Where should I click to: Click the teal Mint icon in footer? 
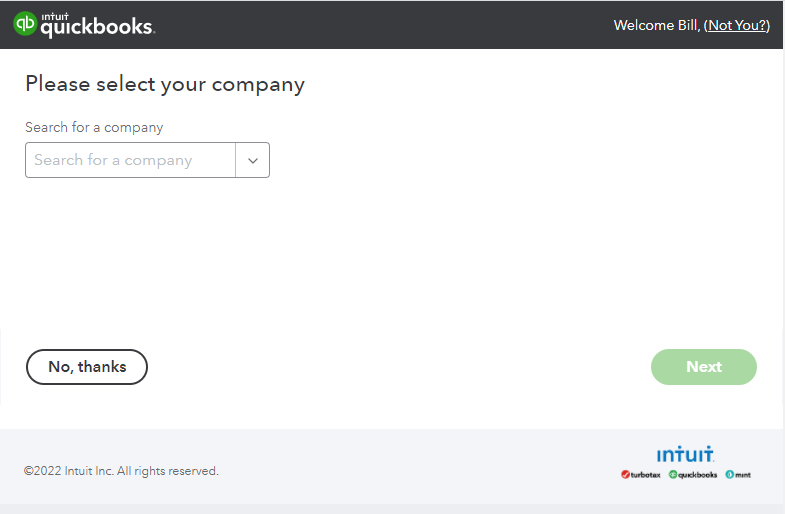tap(729, 474)
